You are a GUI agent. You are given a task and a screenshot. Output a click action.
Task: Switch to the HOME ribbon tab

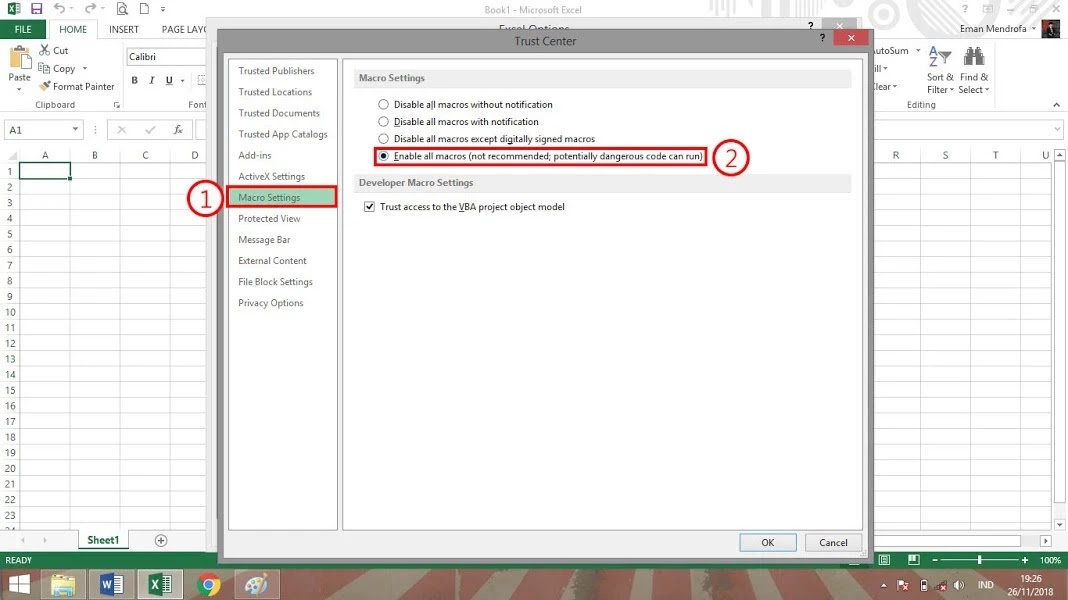coord(73,29)
